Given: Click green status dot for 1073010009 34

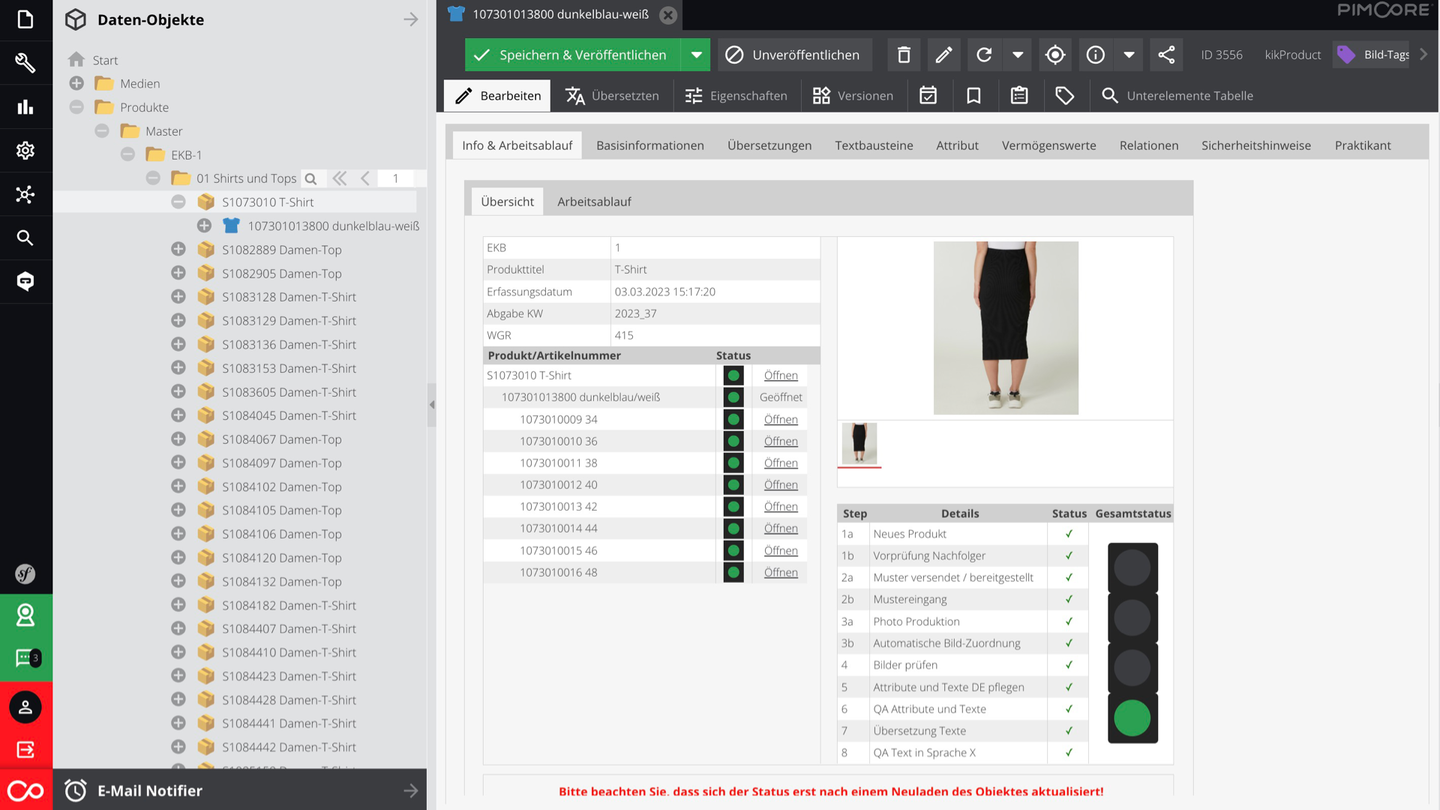Looking at the screenshot, I should coord(733,419).
